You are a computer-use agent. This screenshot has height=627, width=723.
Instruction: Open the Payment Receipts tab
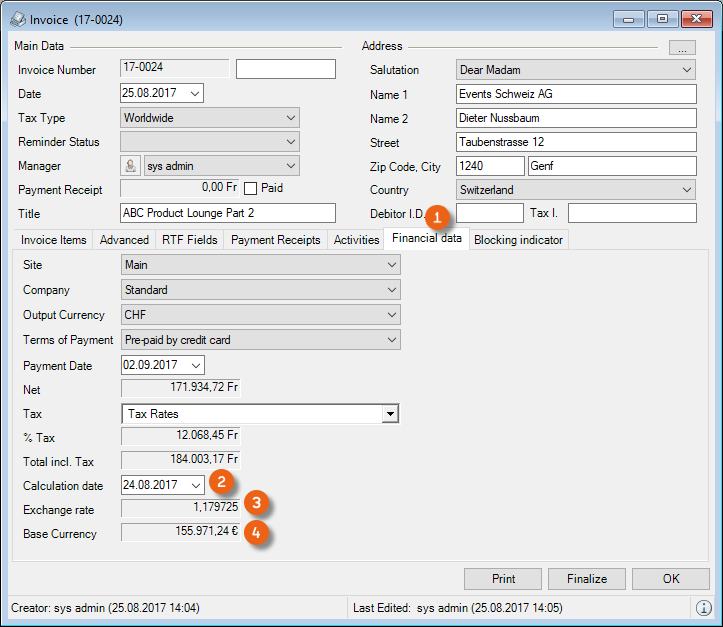(x=275, y=240)
